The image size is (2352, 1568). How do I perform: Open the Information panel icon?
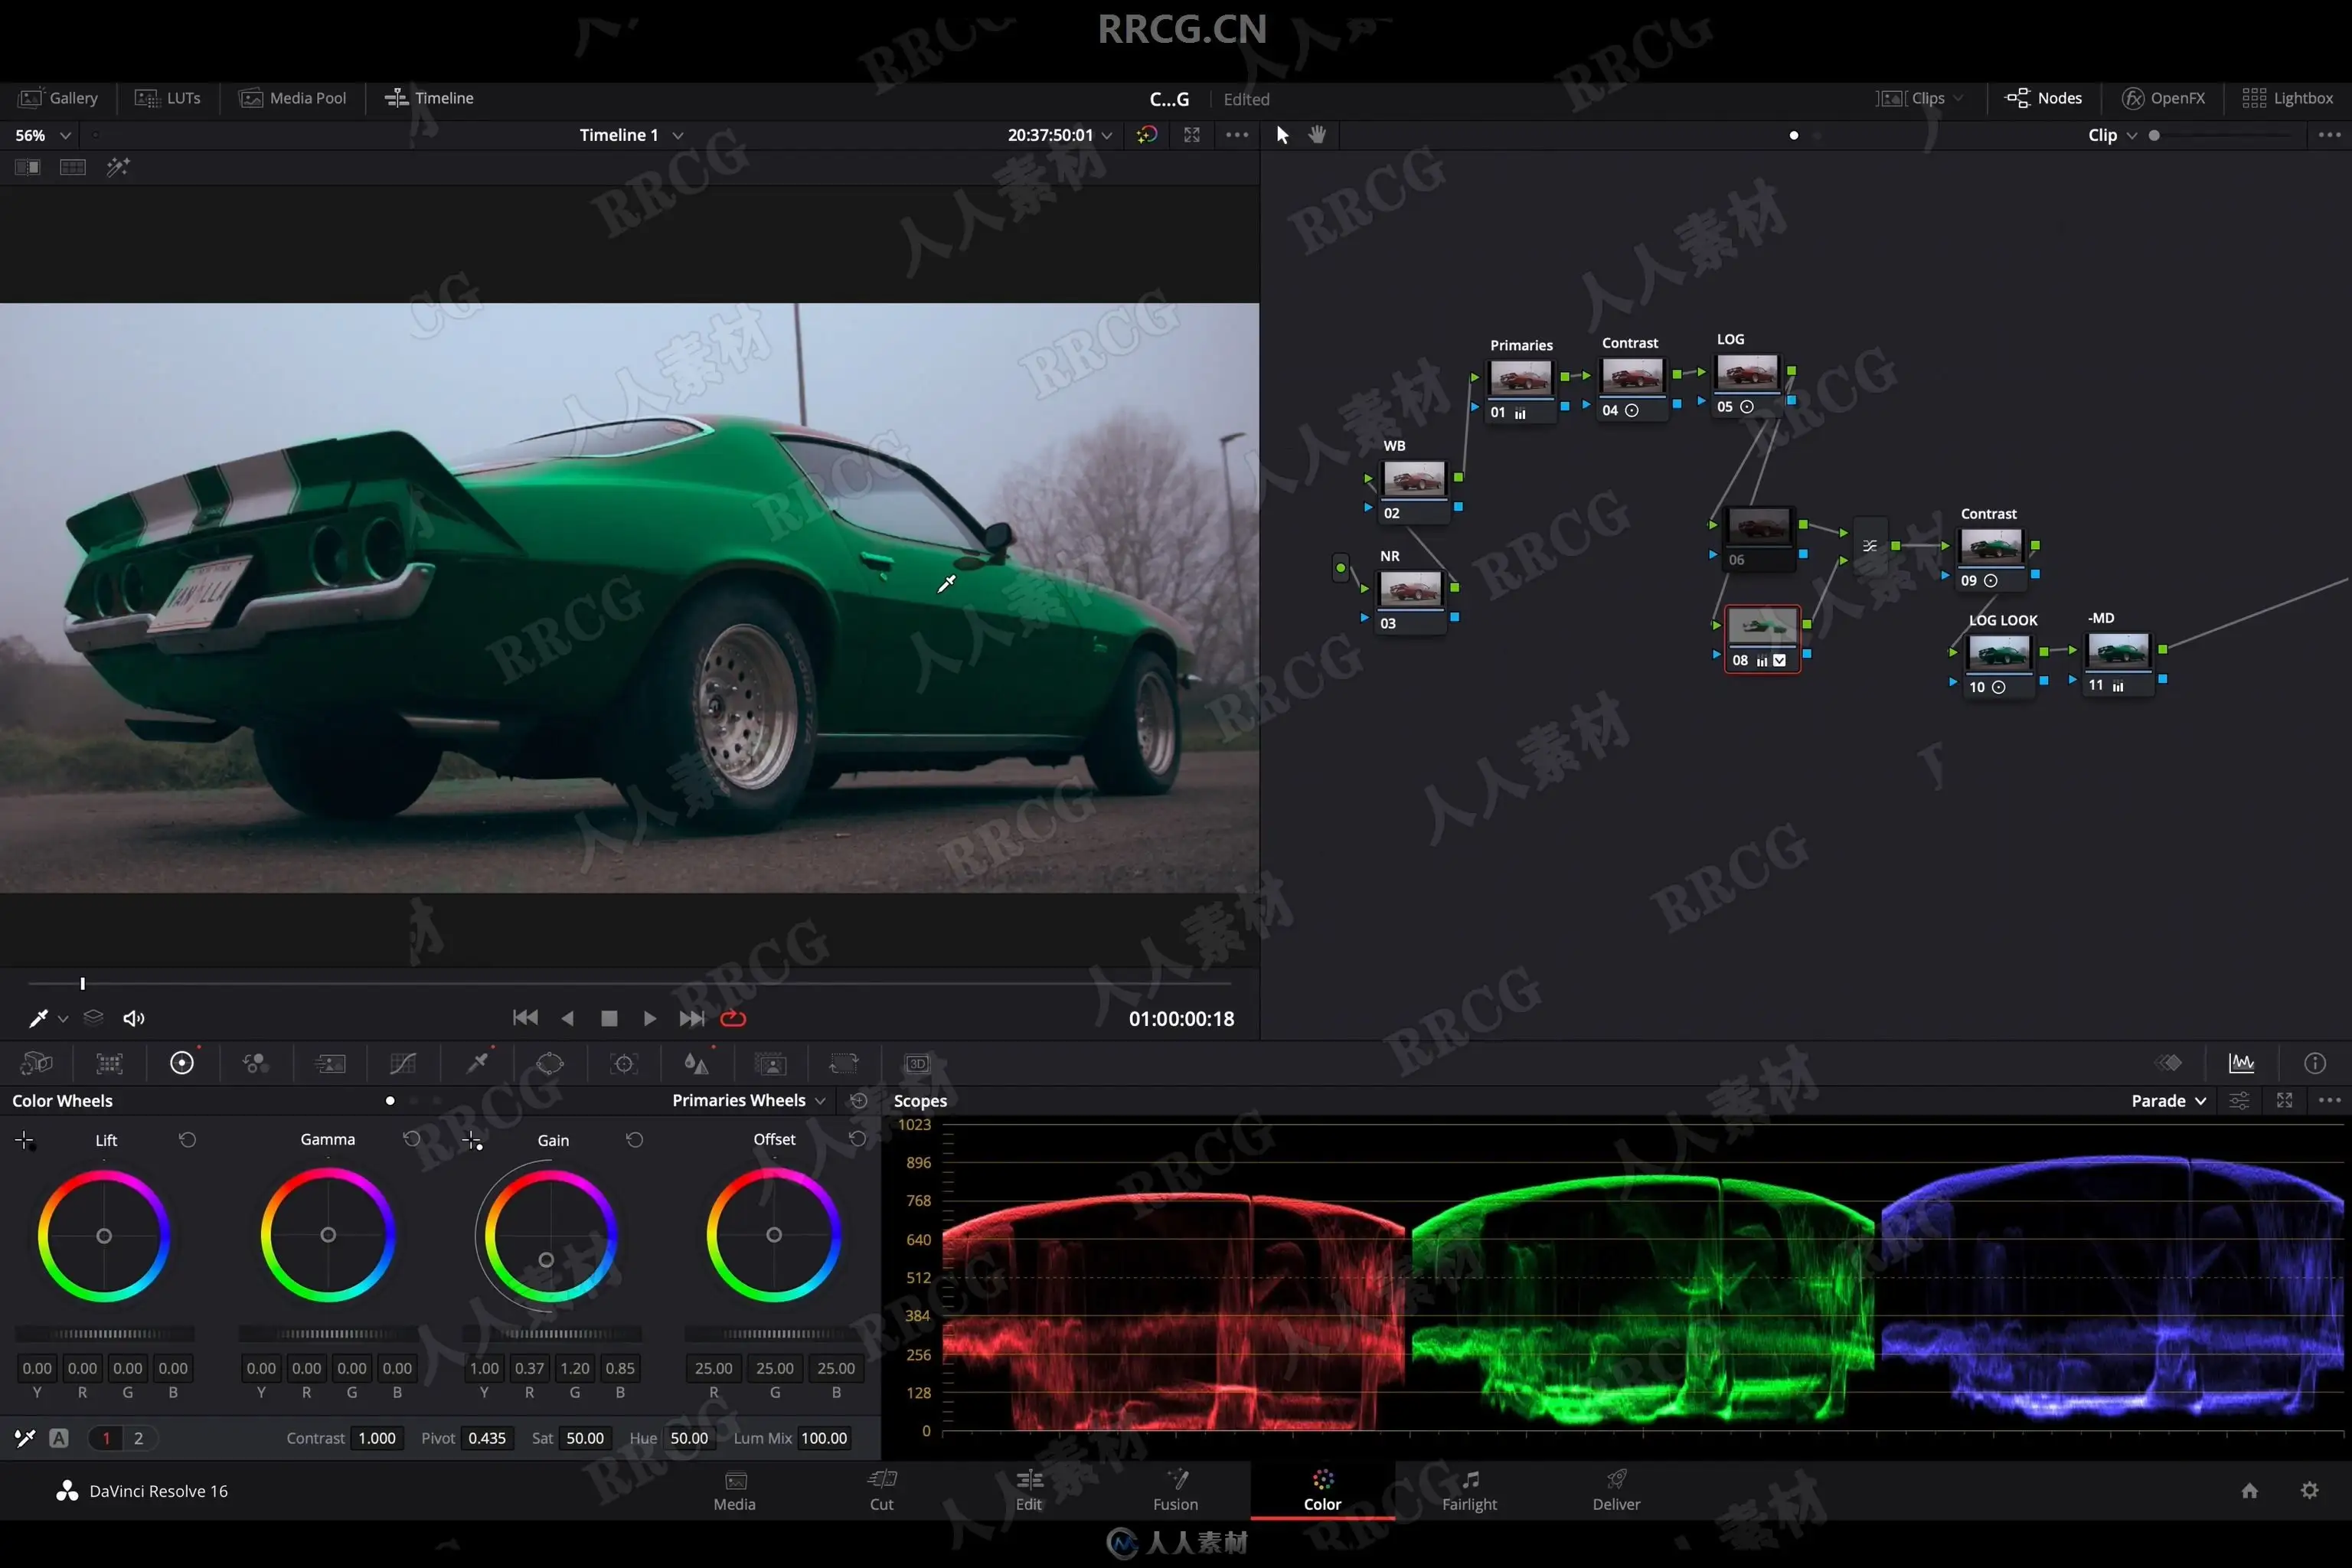tap(2314, 1063)
